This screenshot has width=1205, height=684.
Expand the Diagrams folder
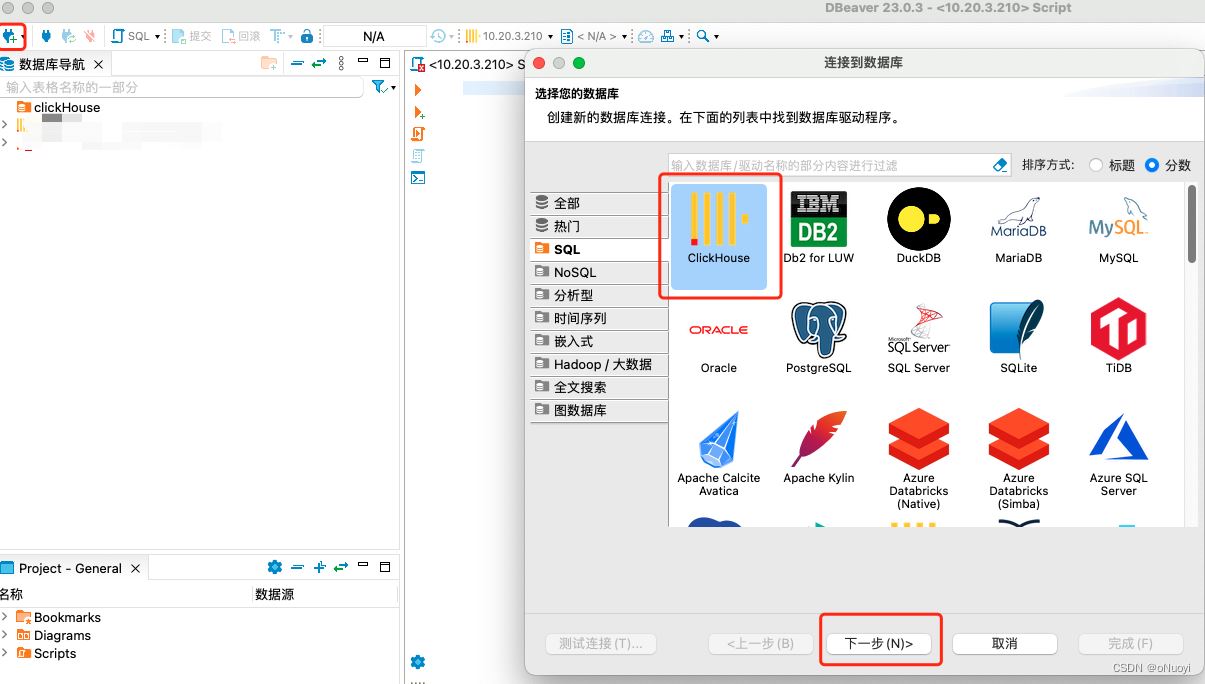[5, 635]
